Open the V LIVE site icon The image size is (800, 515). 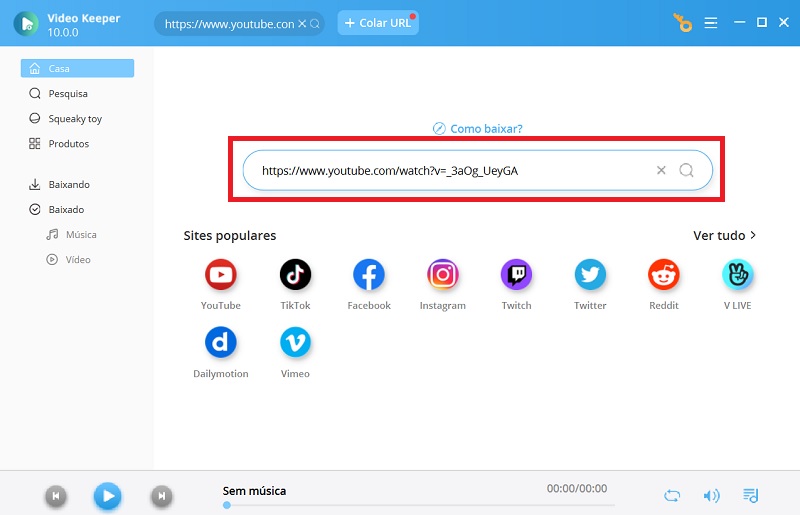737,275
